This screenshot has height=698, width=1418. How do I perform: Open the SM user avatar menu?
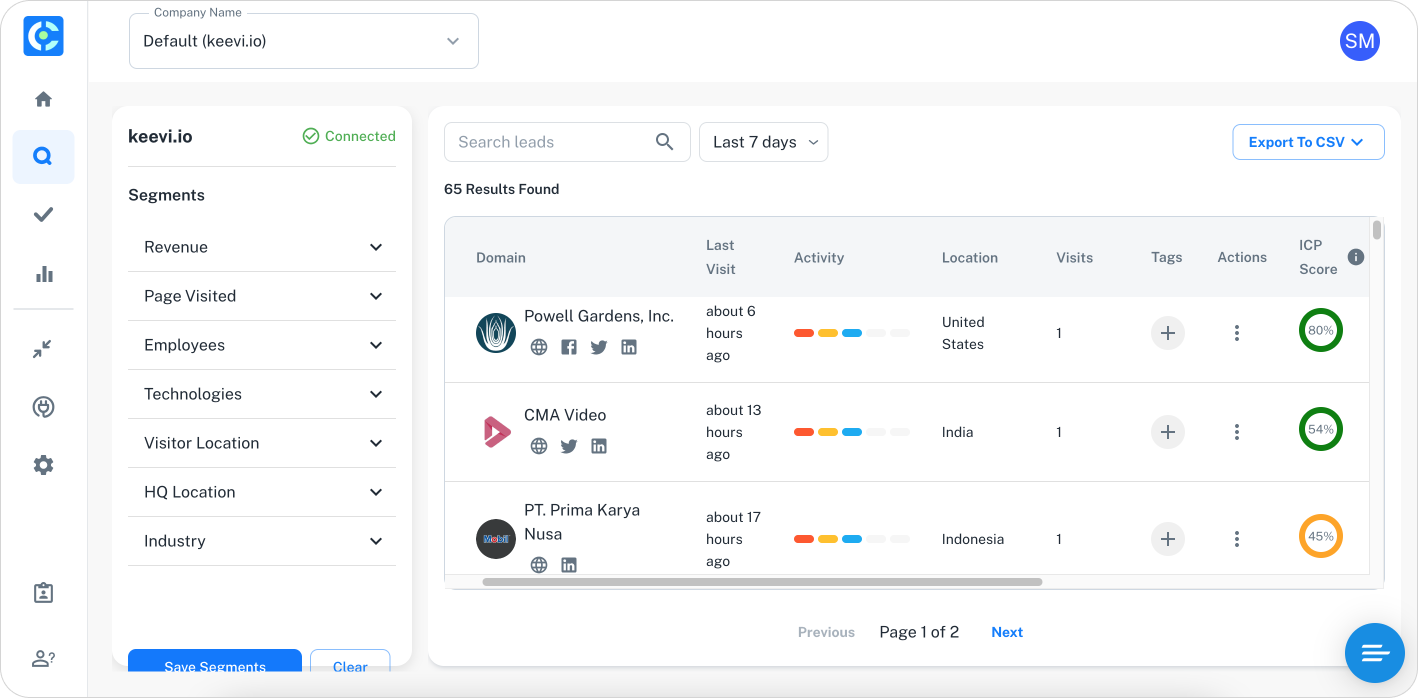1359,41
